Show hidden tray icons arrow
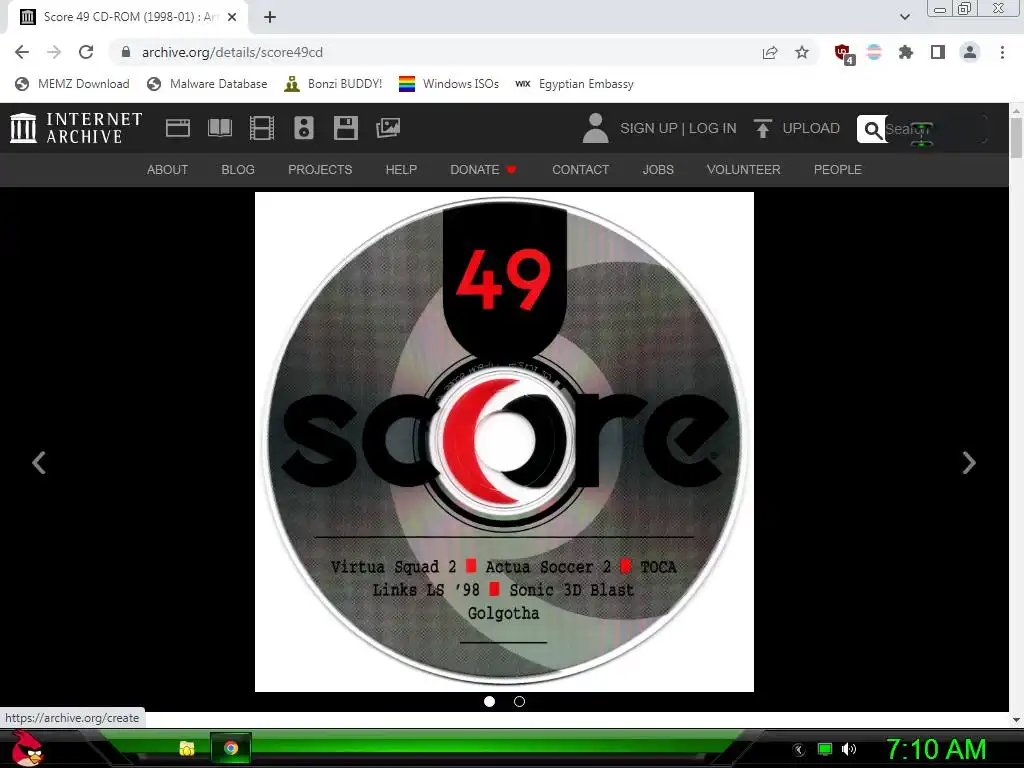The image size is (1024, 768). [x=799, y=750]
